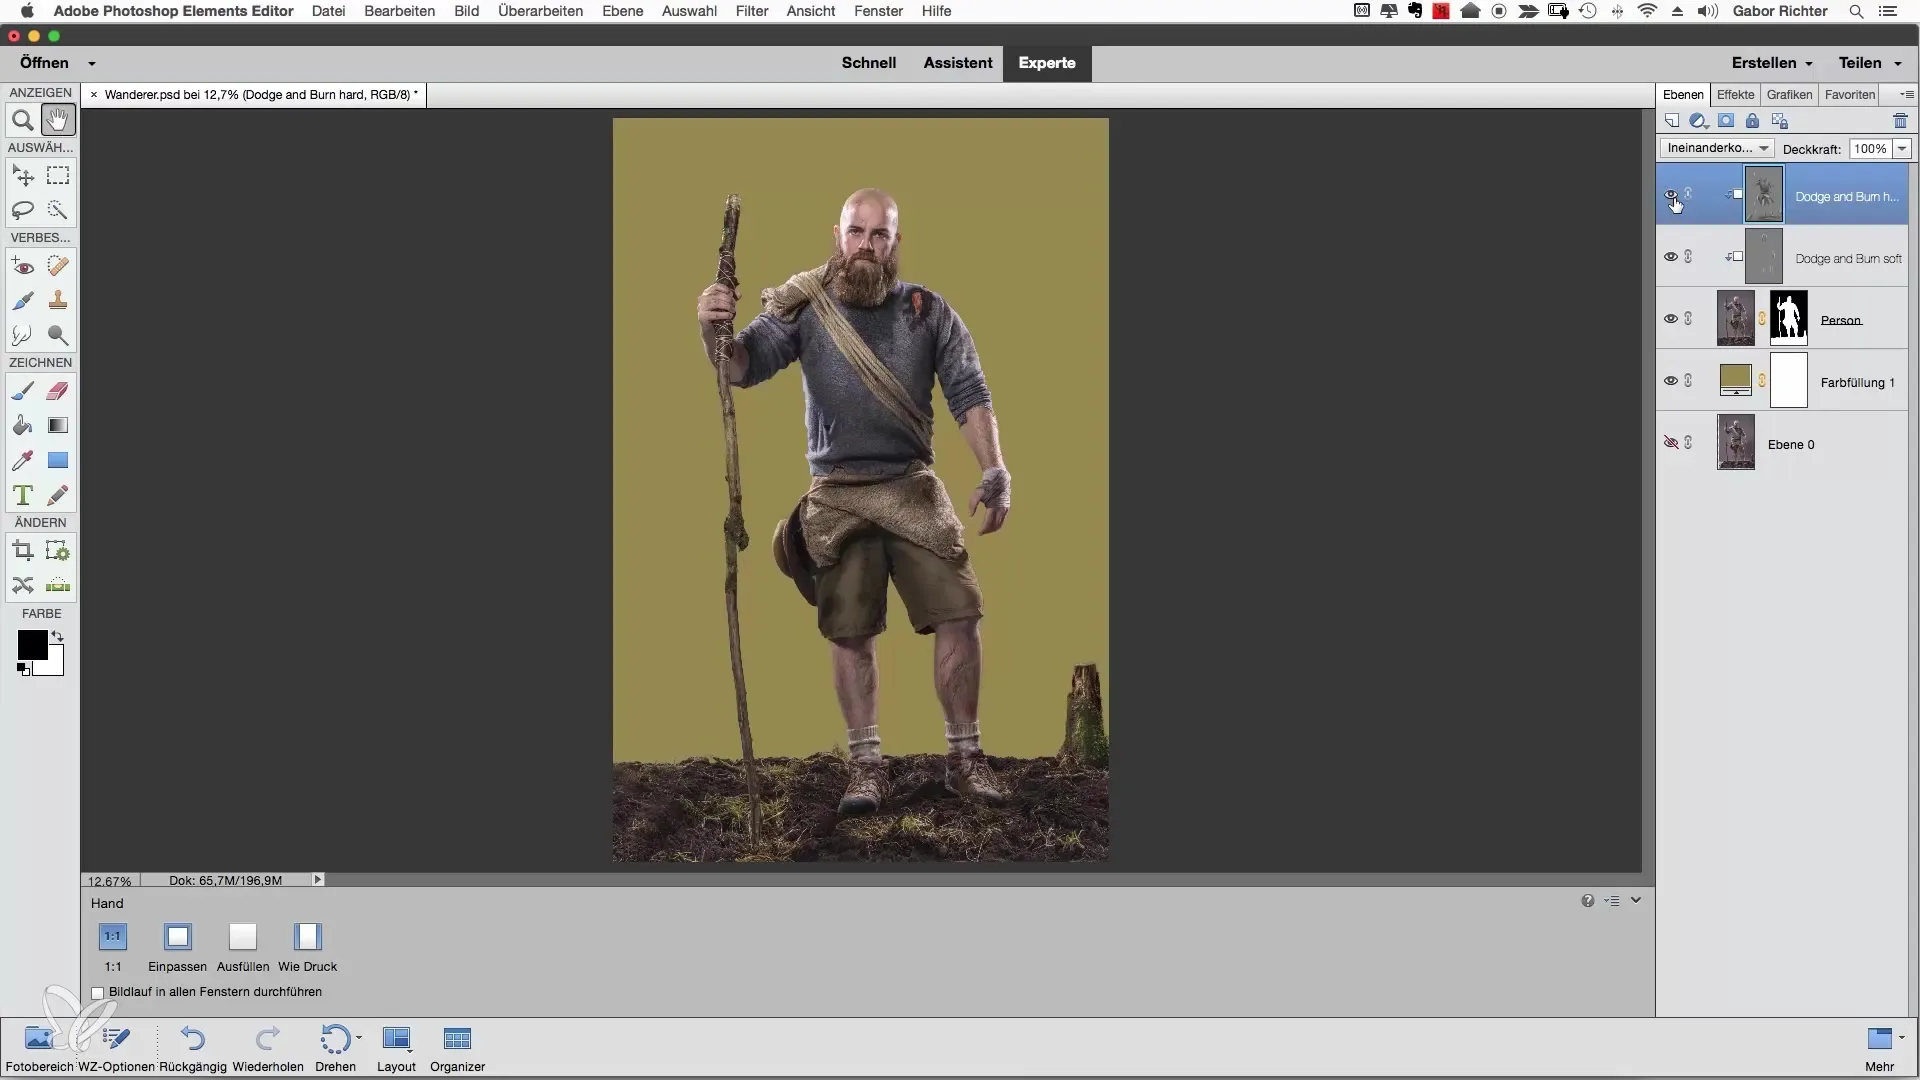The width and height of the screenshot is (1920, 1080).
Task: Select the Zoom tool in the toolbox
Action: coord(22,121)
